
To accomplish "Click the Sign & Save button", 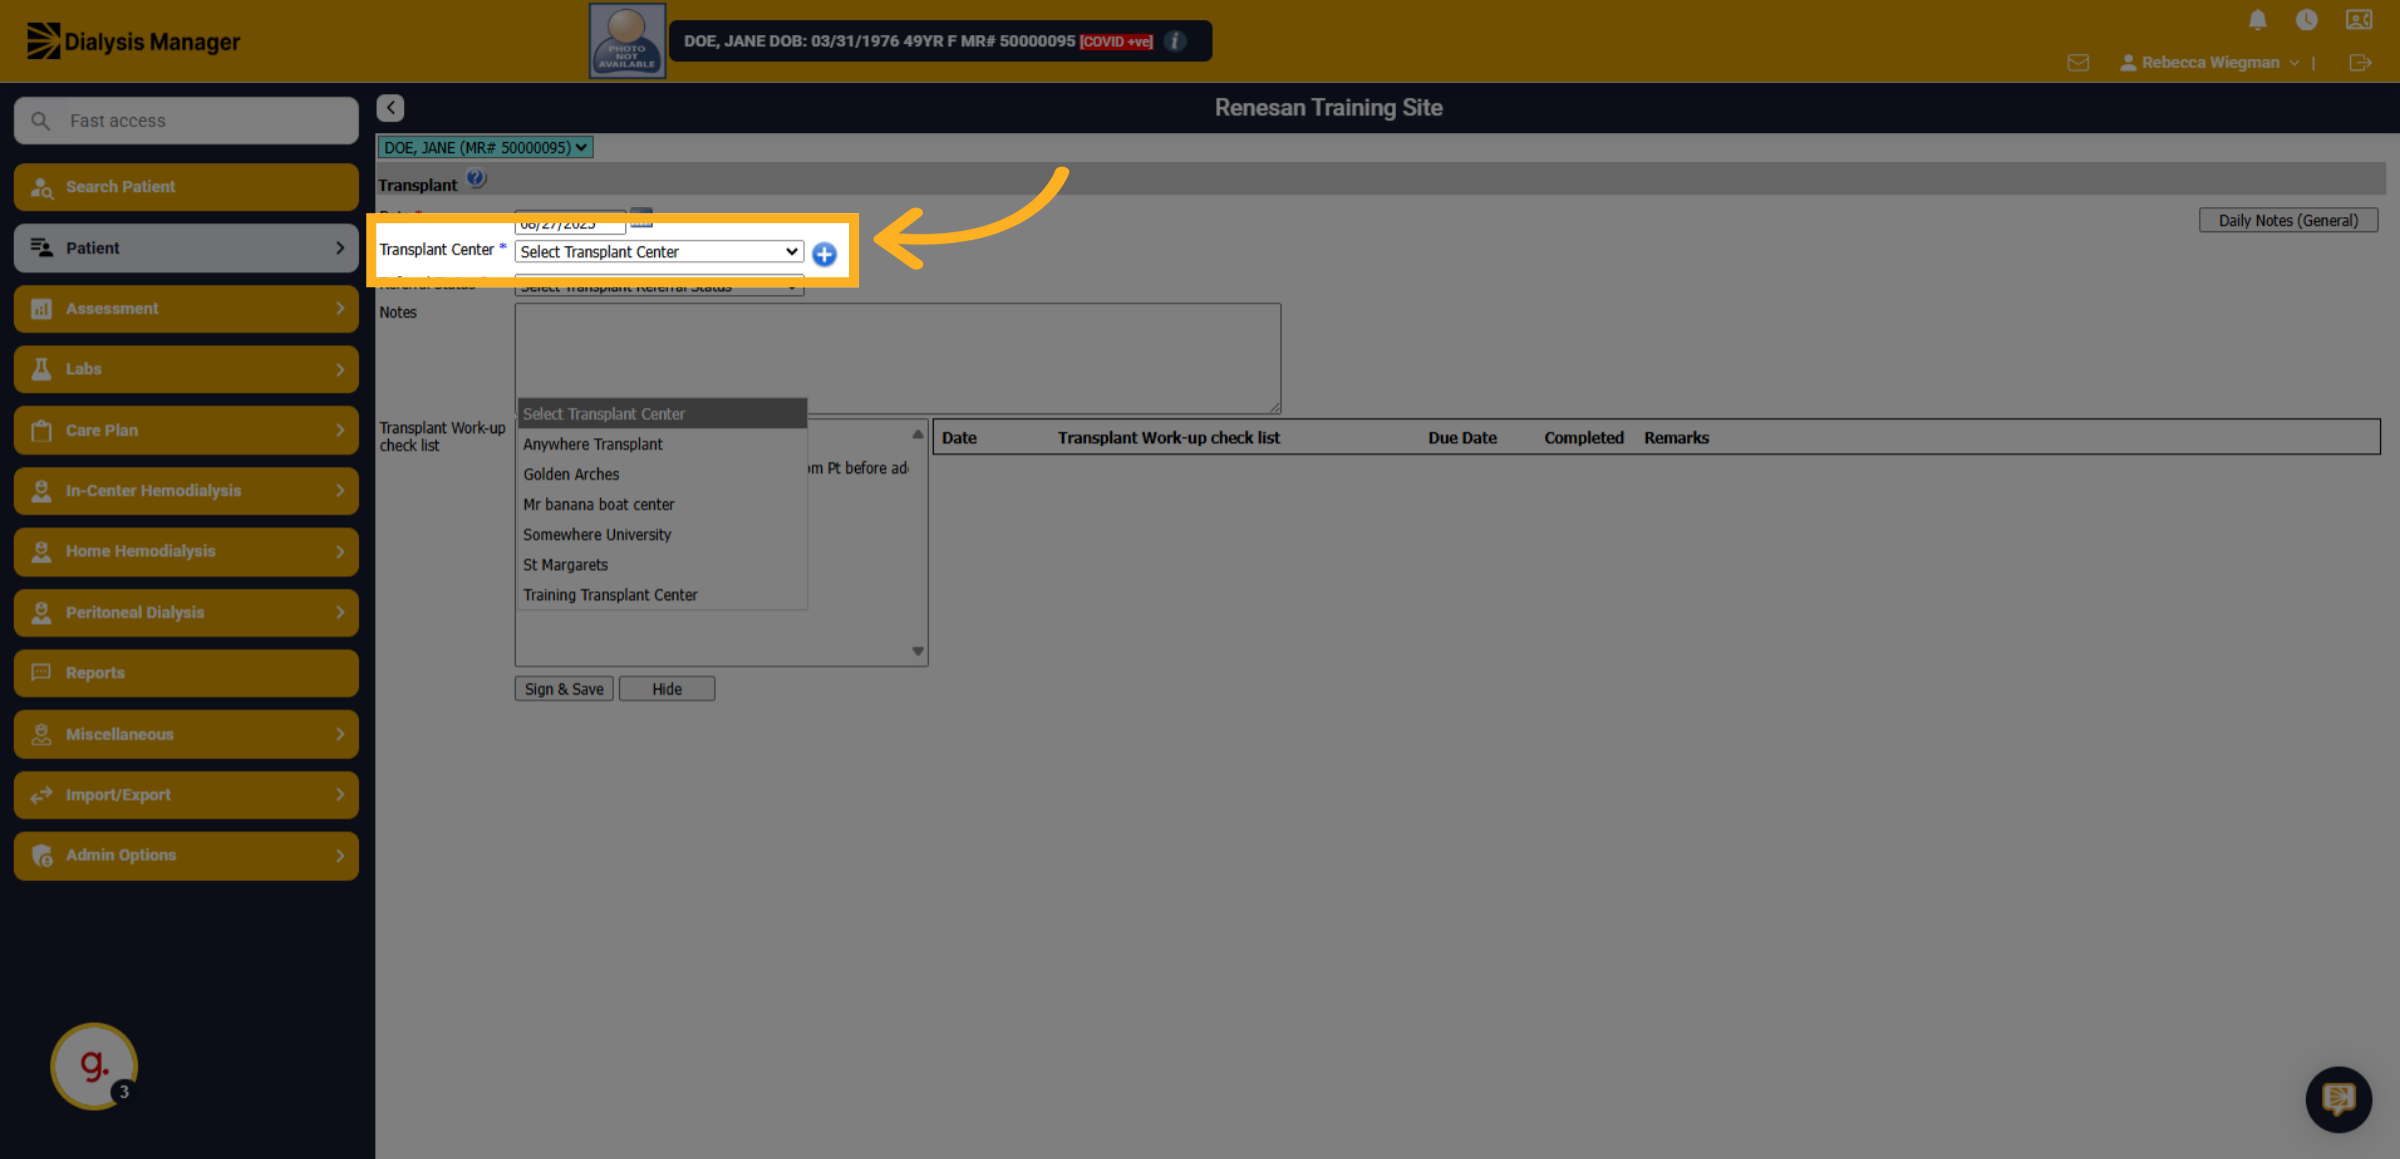I will coord(564,689).
